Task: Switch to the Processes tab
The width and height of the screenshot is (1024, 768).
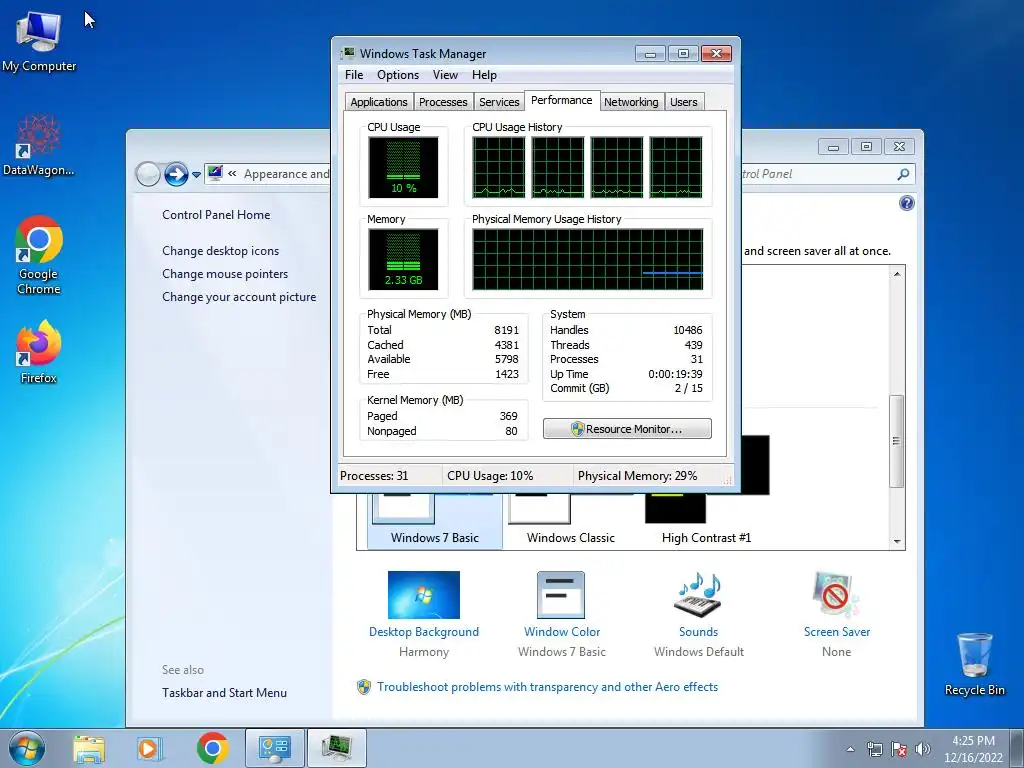Action: pyautogui.click(x=443, y=102)
